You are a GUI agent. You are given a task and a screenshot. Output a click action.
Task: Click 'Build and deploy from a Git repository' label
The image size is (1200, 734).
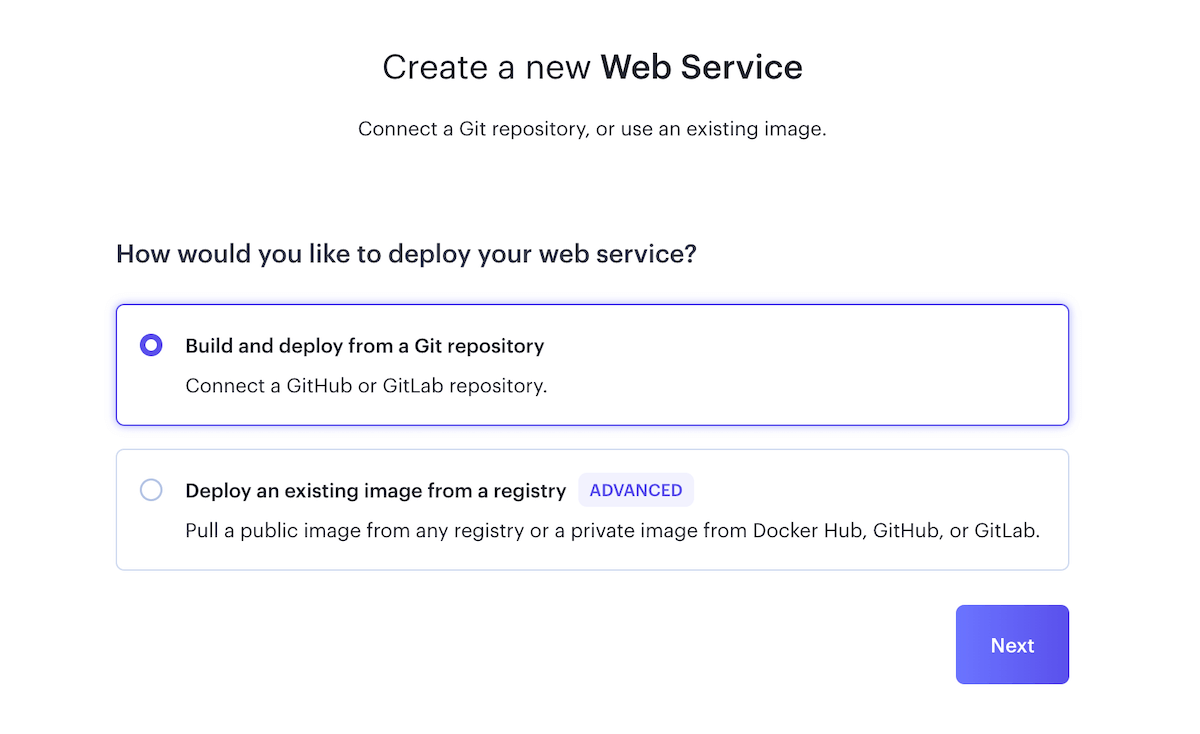(x=365, y=346)
